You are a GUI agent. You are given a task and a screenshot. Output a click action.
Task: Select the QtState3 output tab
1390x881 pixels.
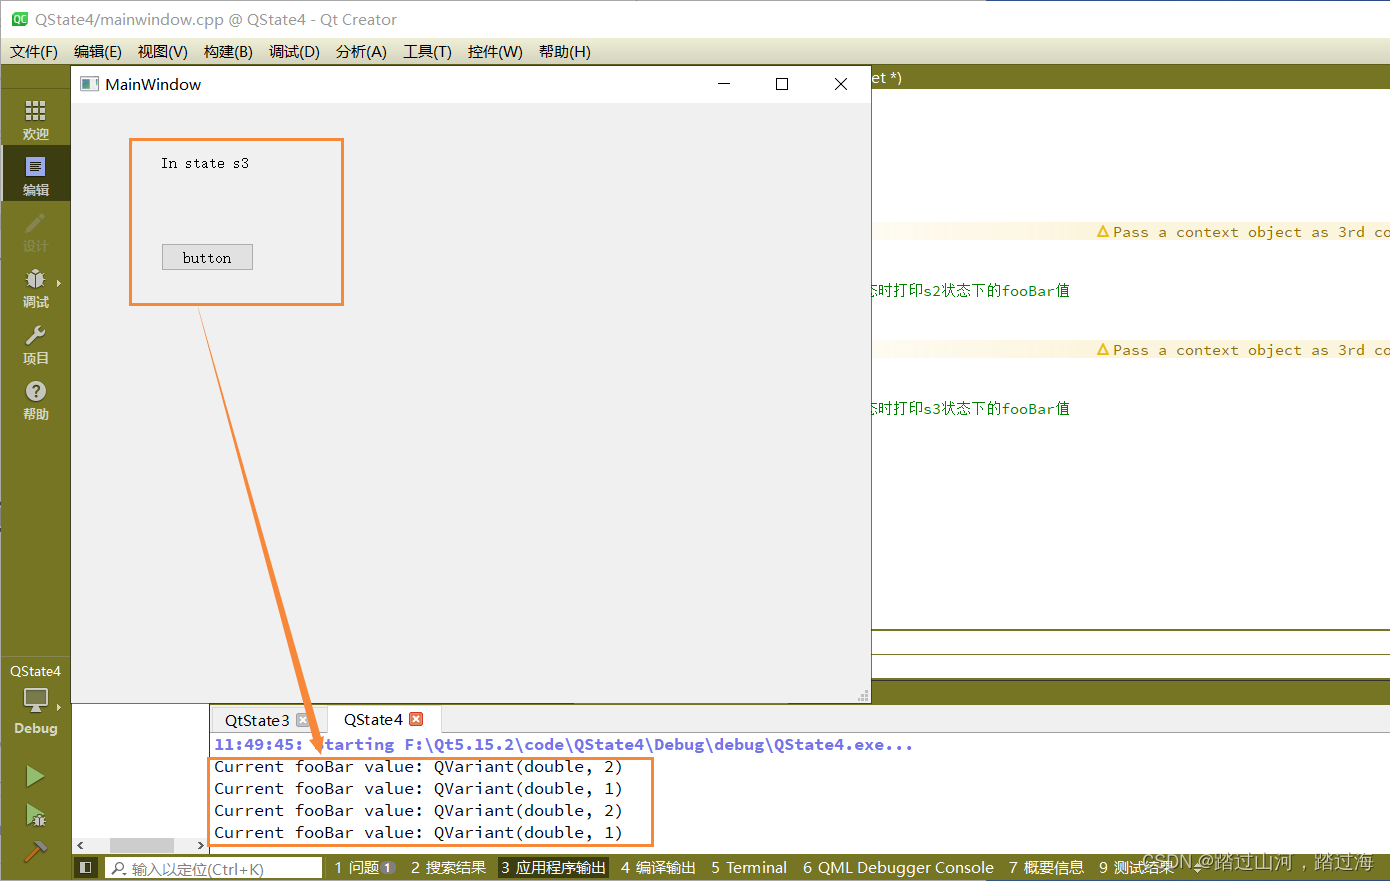click(257, 720)
